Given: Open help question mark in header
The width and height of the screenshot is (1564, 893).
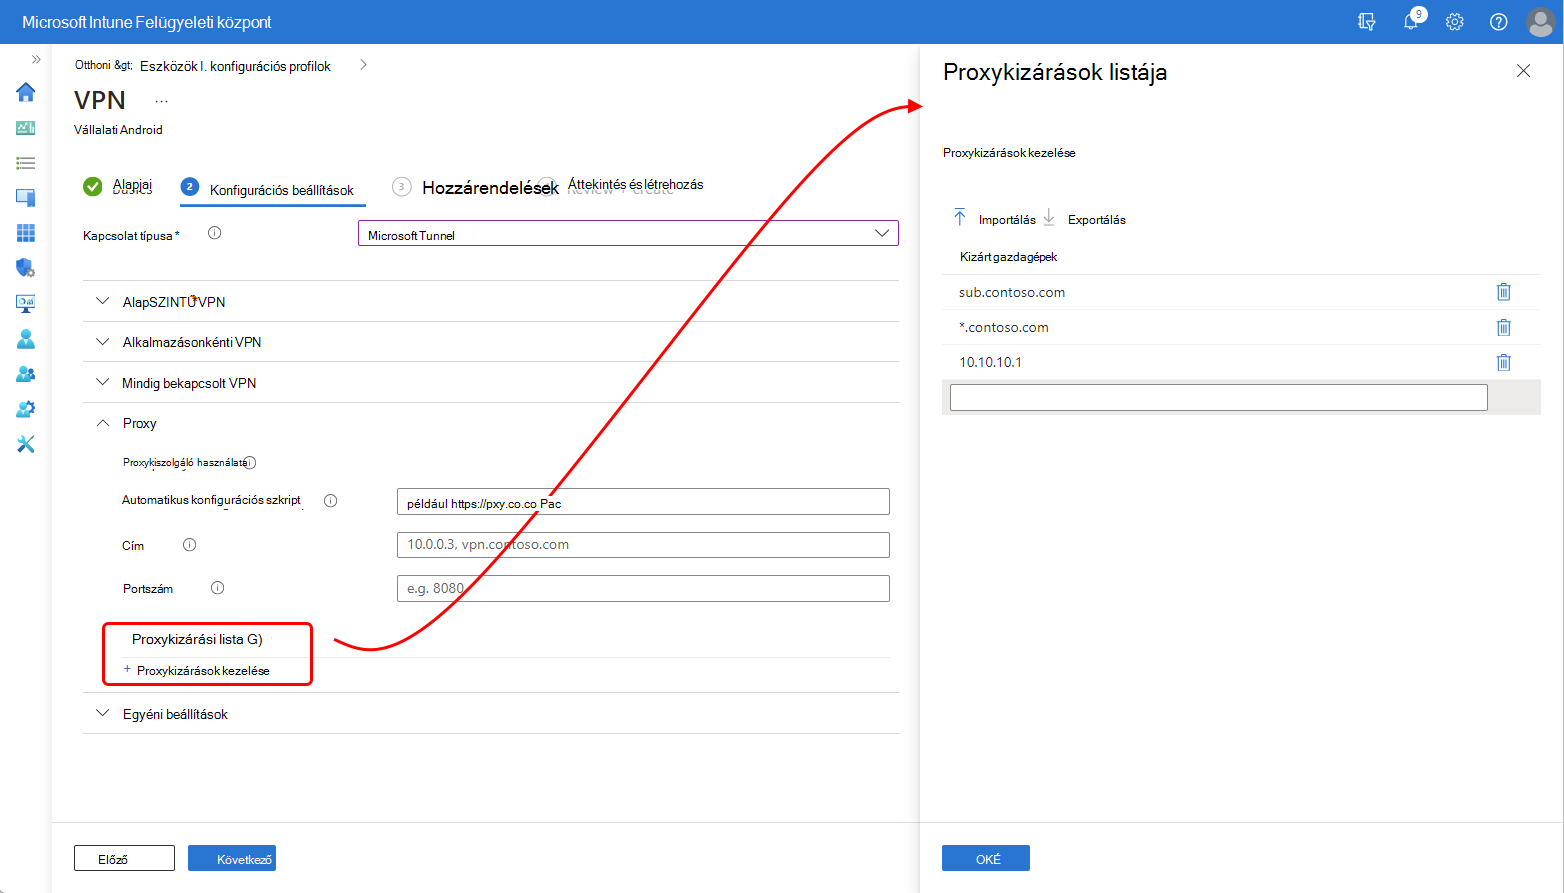Looking at the screenshot, I should (x=1499, y=22).
